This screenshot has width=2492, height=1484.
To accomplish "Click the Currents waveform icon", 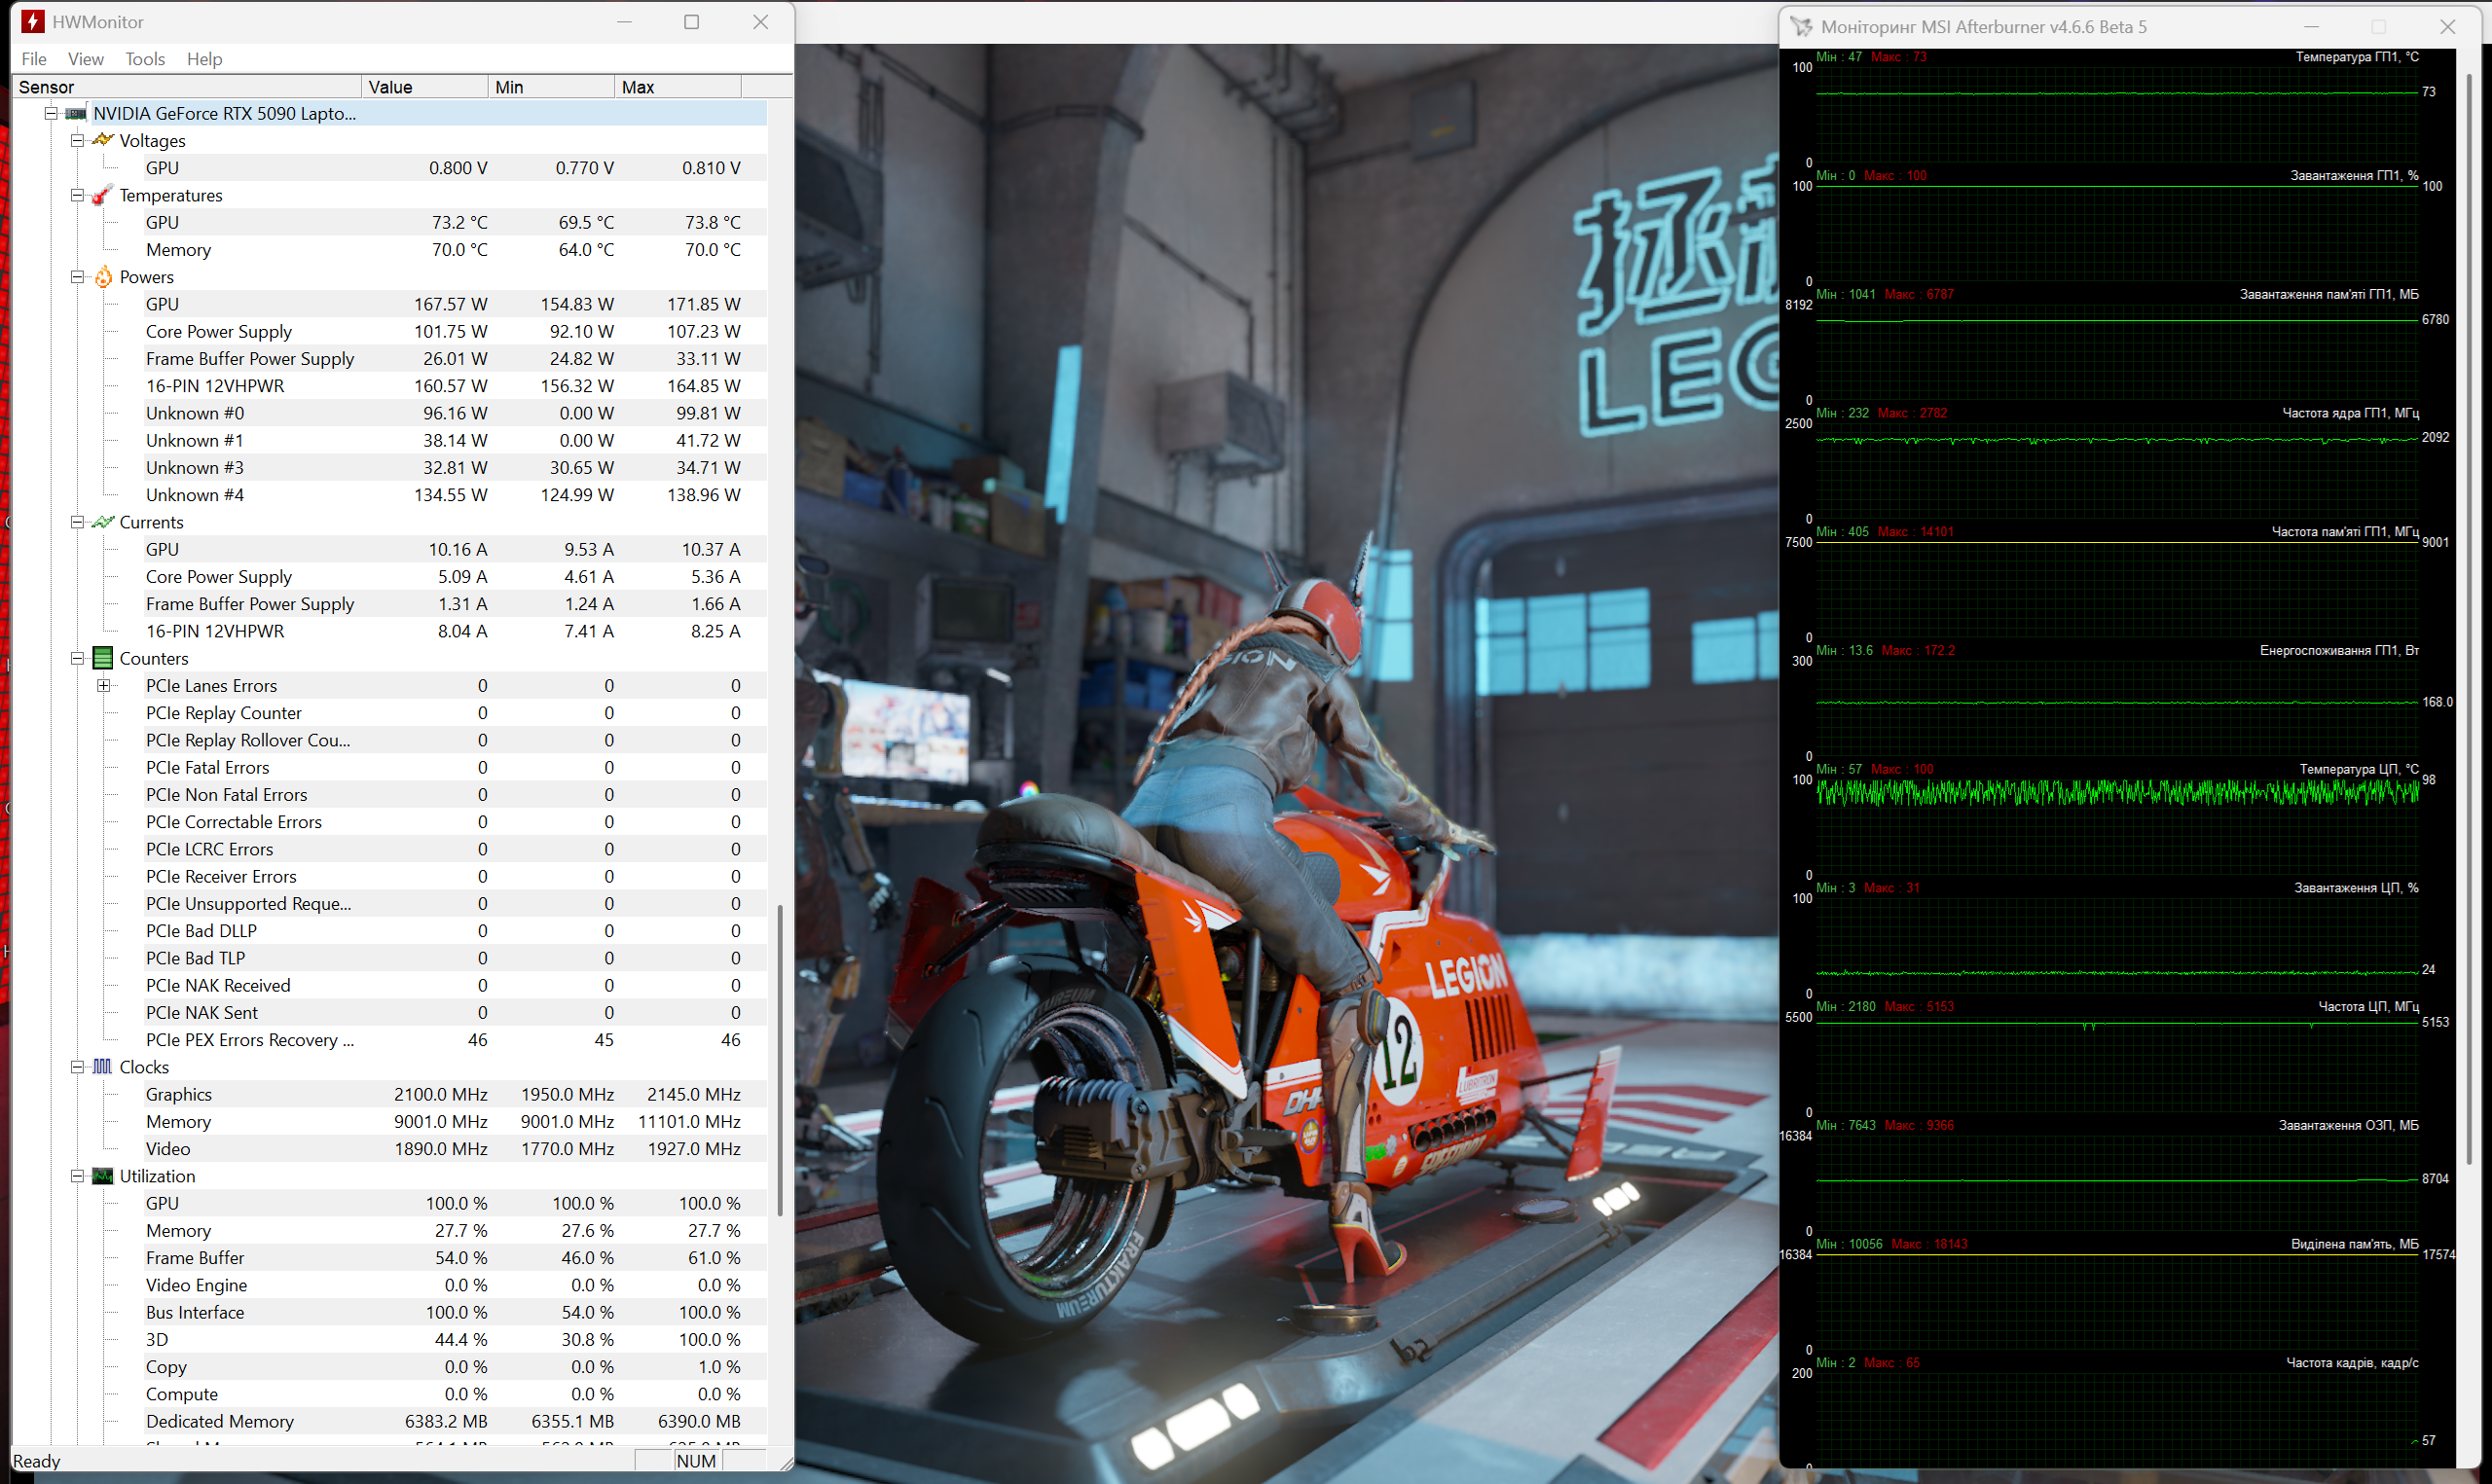I will click(x=102, y=522).
